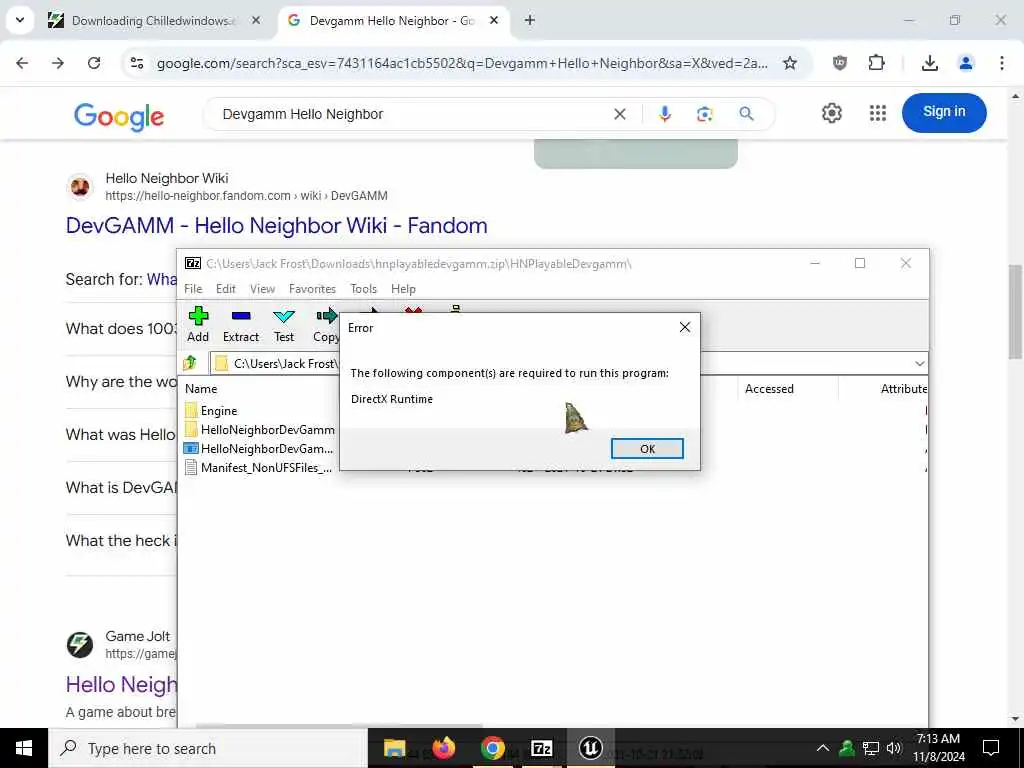Screen dimensions: 1024x768
Task: Open the Favorites menu in 7-Zip
Action: [312, 289]
